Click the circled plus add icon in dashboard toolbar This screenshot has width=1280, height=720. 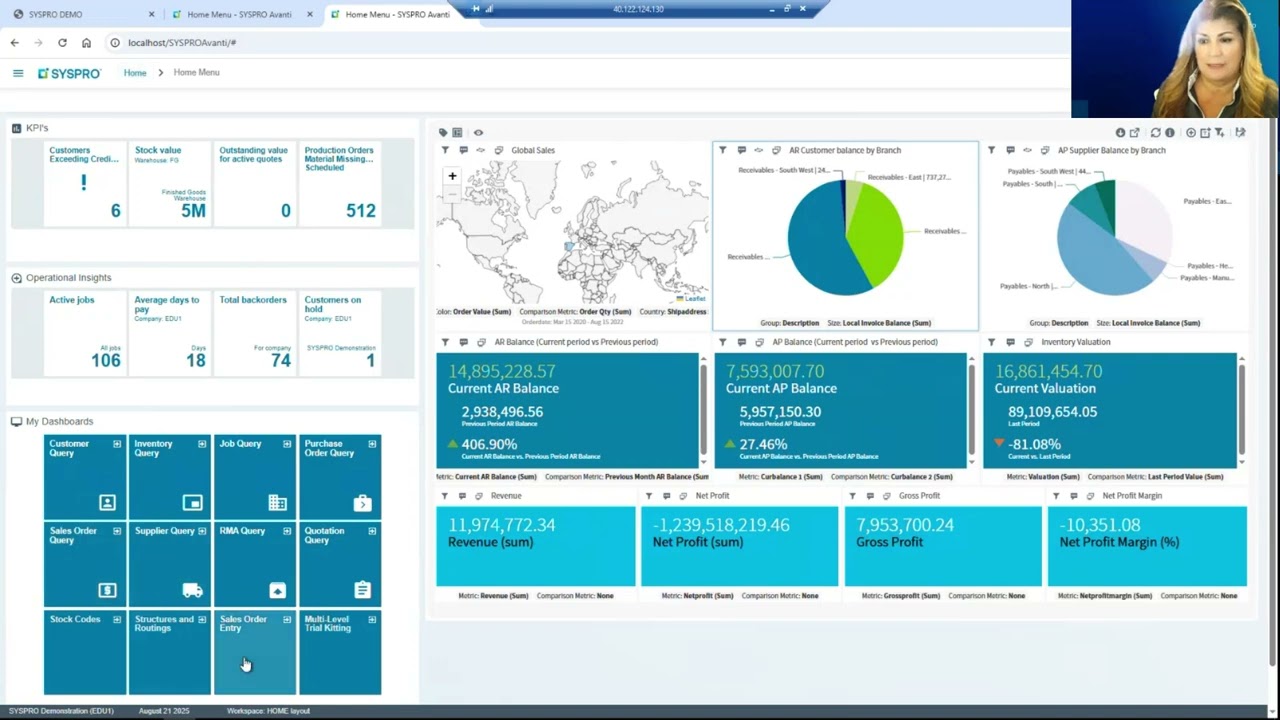pos(1190,132)
